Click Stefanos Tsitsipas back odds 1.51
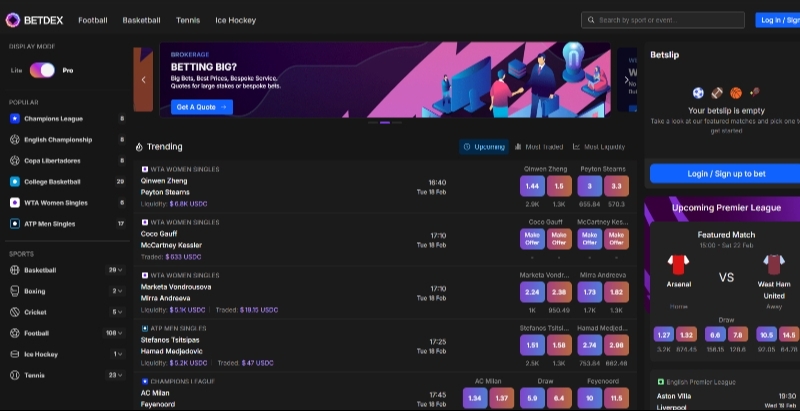The image size is (800, 411). click(x=532, y=345)
